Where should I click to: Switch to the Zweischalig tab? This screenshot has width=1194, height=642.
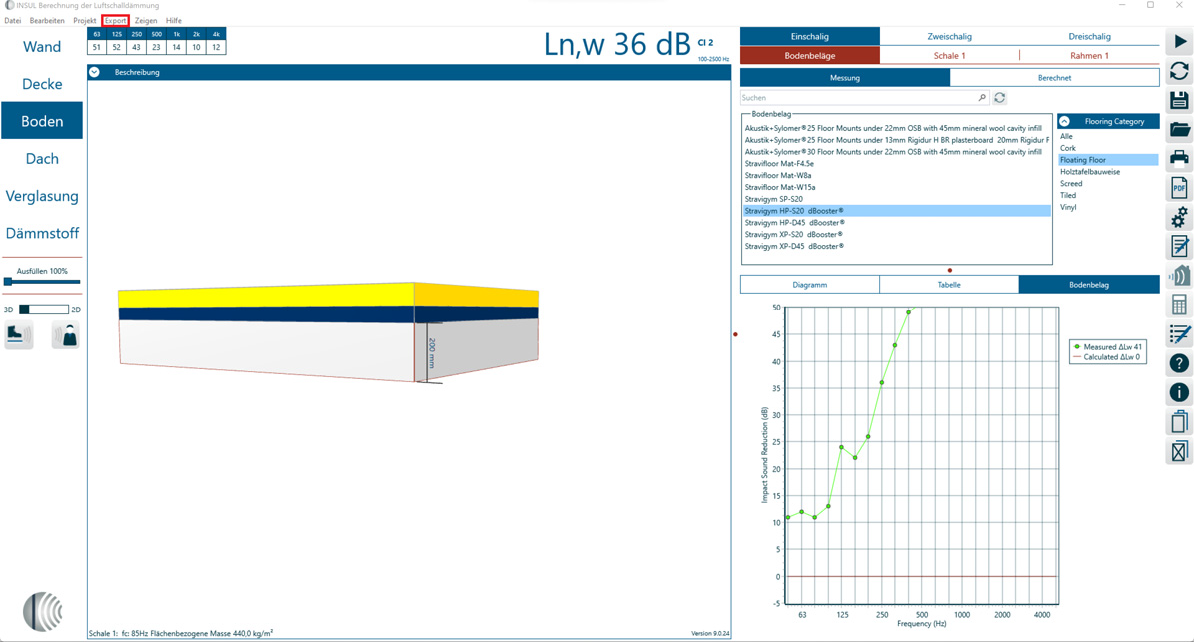[x=950, y=37]
